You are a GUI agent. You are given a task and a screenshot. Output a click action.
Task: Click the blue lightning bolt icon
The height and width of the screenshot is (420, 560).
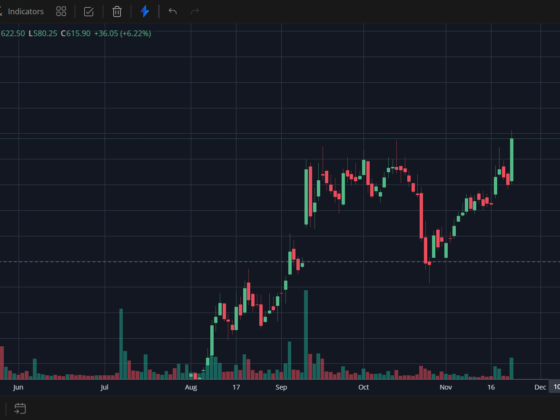[145, 11]
